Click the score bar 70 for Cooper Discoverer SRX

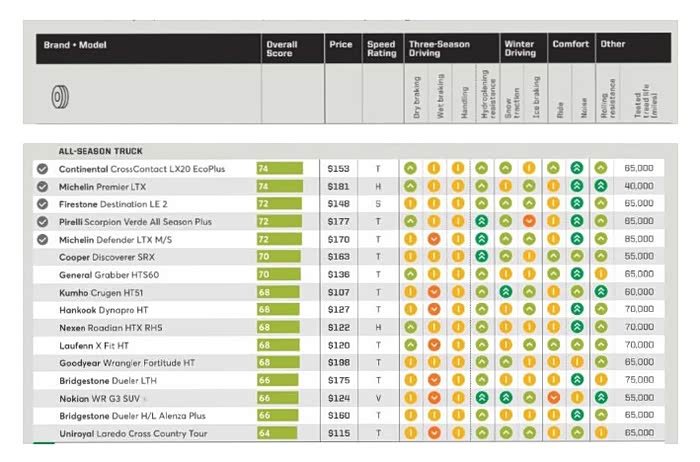(x=279, y=257)
